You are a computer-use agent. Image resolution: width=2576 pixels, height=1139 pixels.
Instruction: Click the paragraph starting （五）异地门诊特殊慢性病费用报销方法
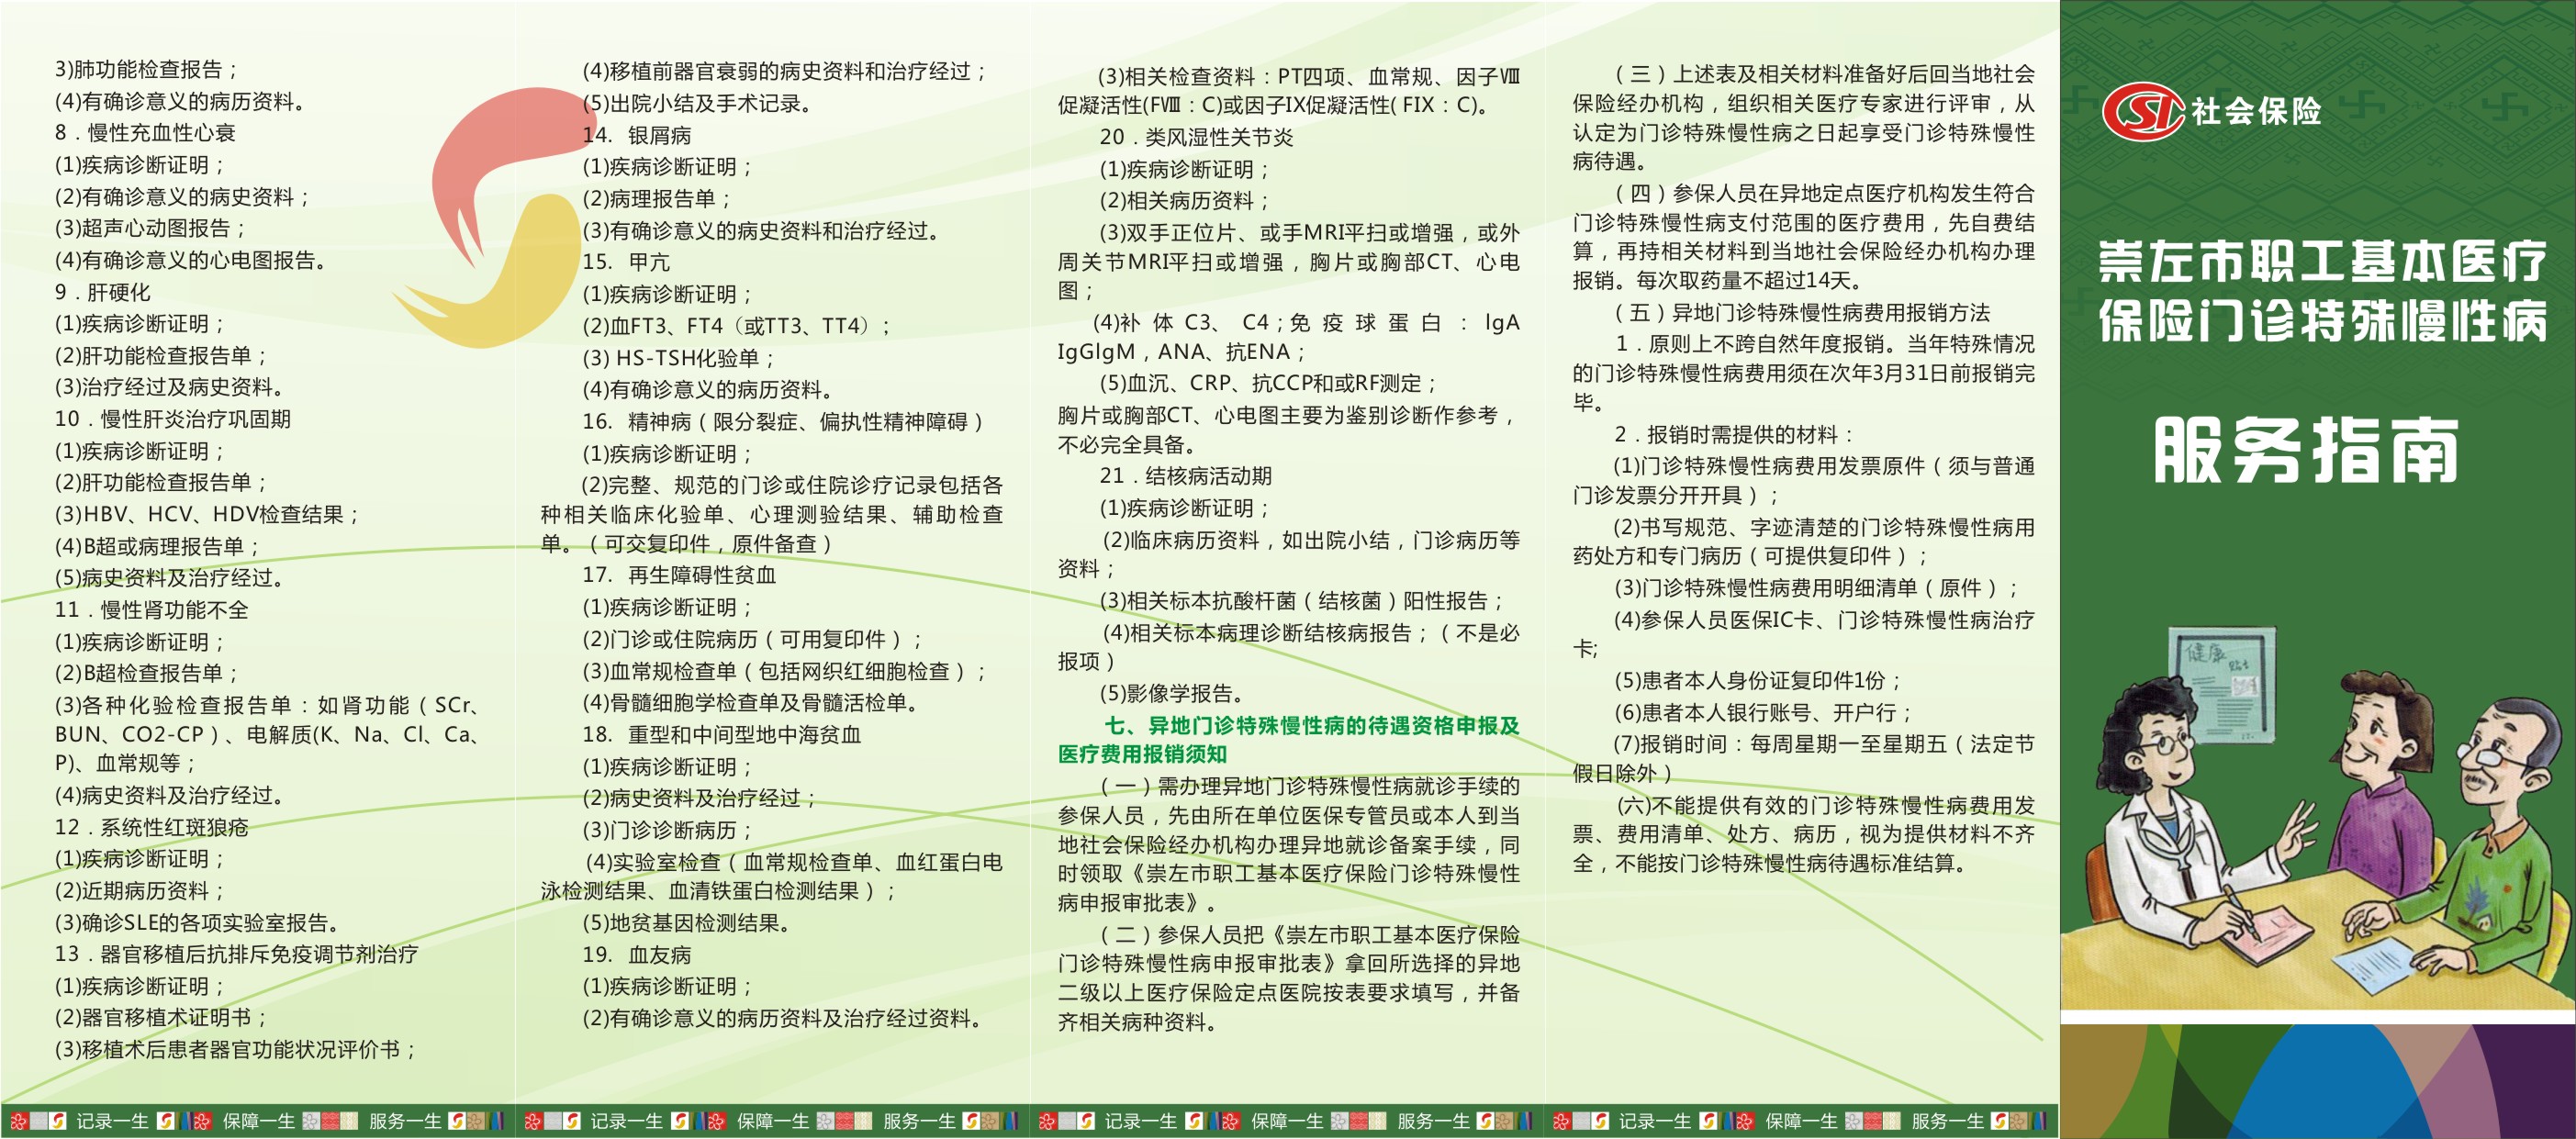(1802, 313)
